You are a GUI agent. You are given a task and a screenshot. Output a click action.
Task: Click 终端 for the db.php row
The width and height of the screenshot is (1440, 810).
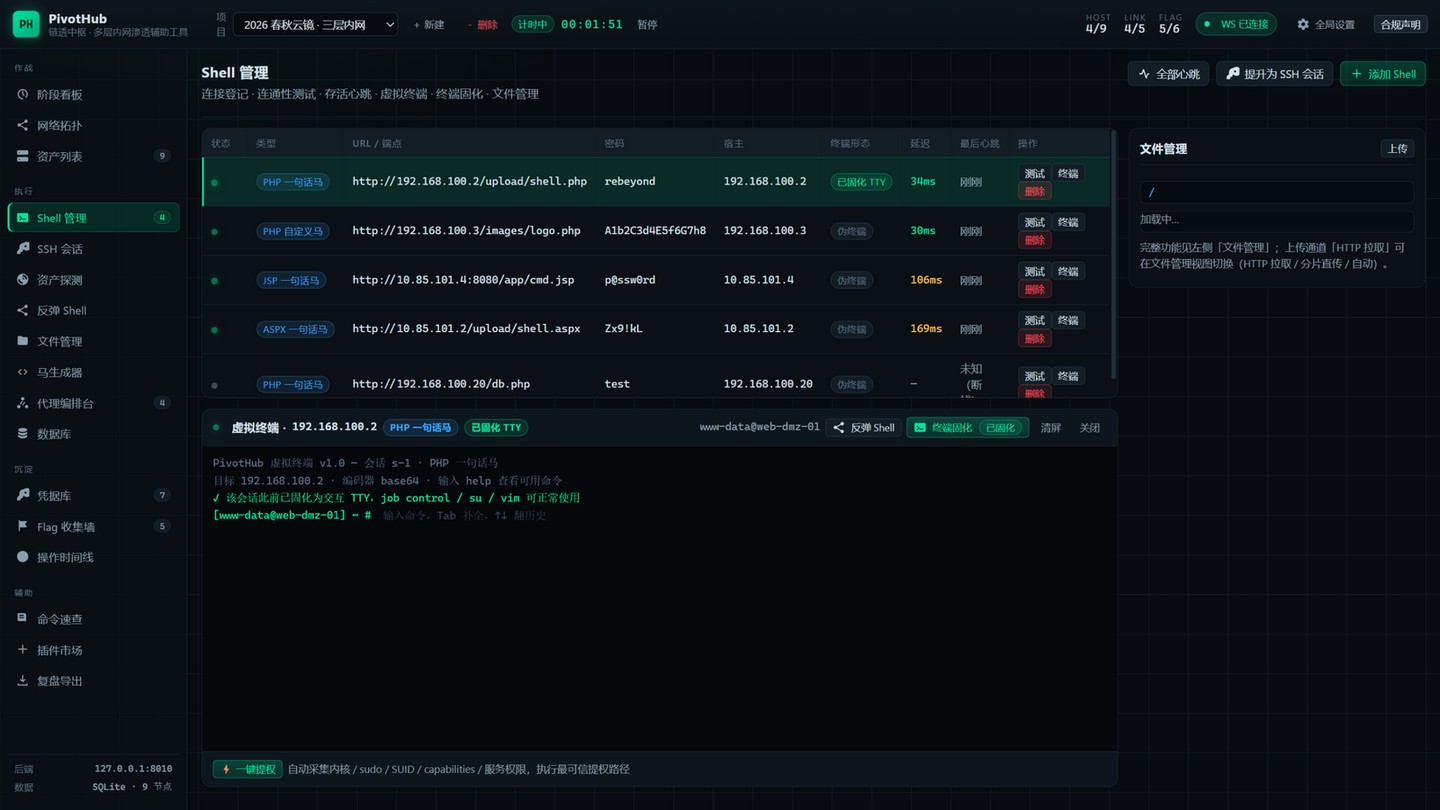pos(1068,376)
